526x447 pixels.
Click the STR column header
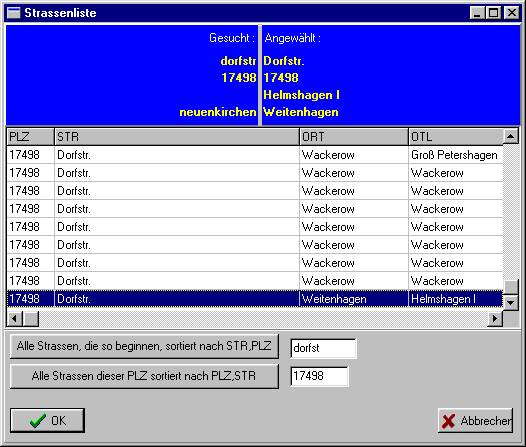point(176,136)
